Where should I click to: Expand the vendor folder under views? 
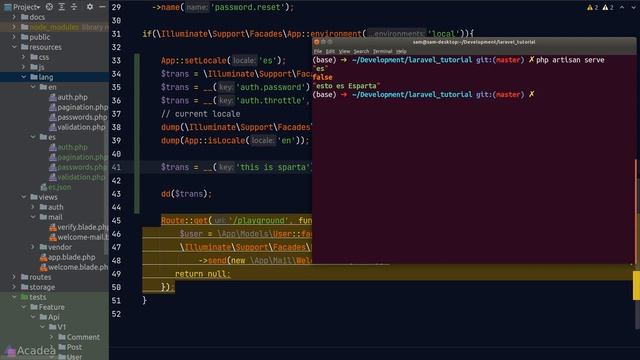[x=33, y=247]
